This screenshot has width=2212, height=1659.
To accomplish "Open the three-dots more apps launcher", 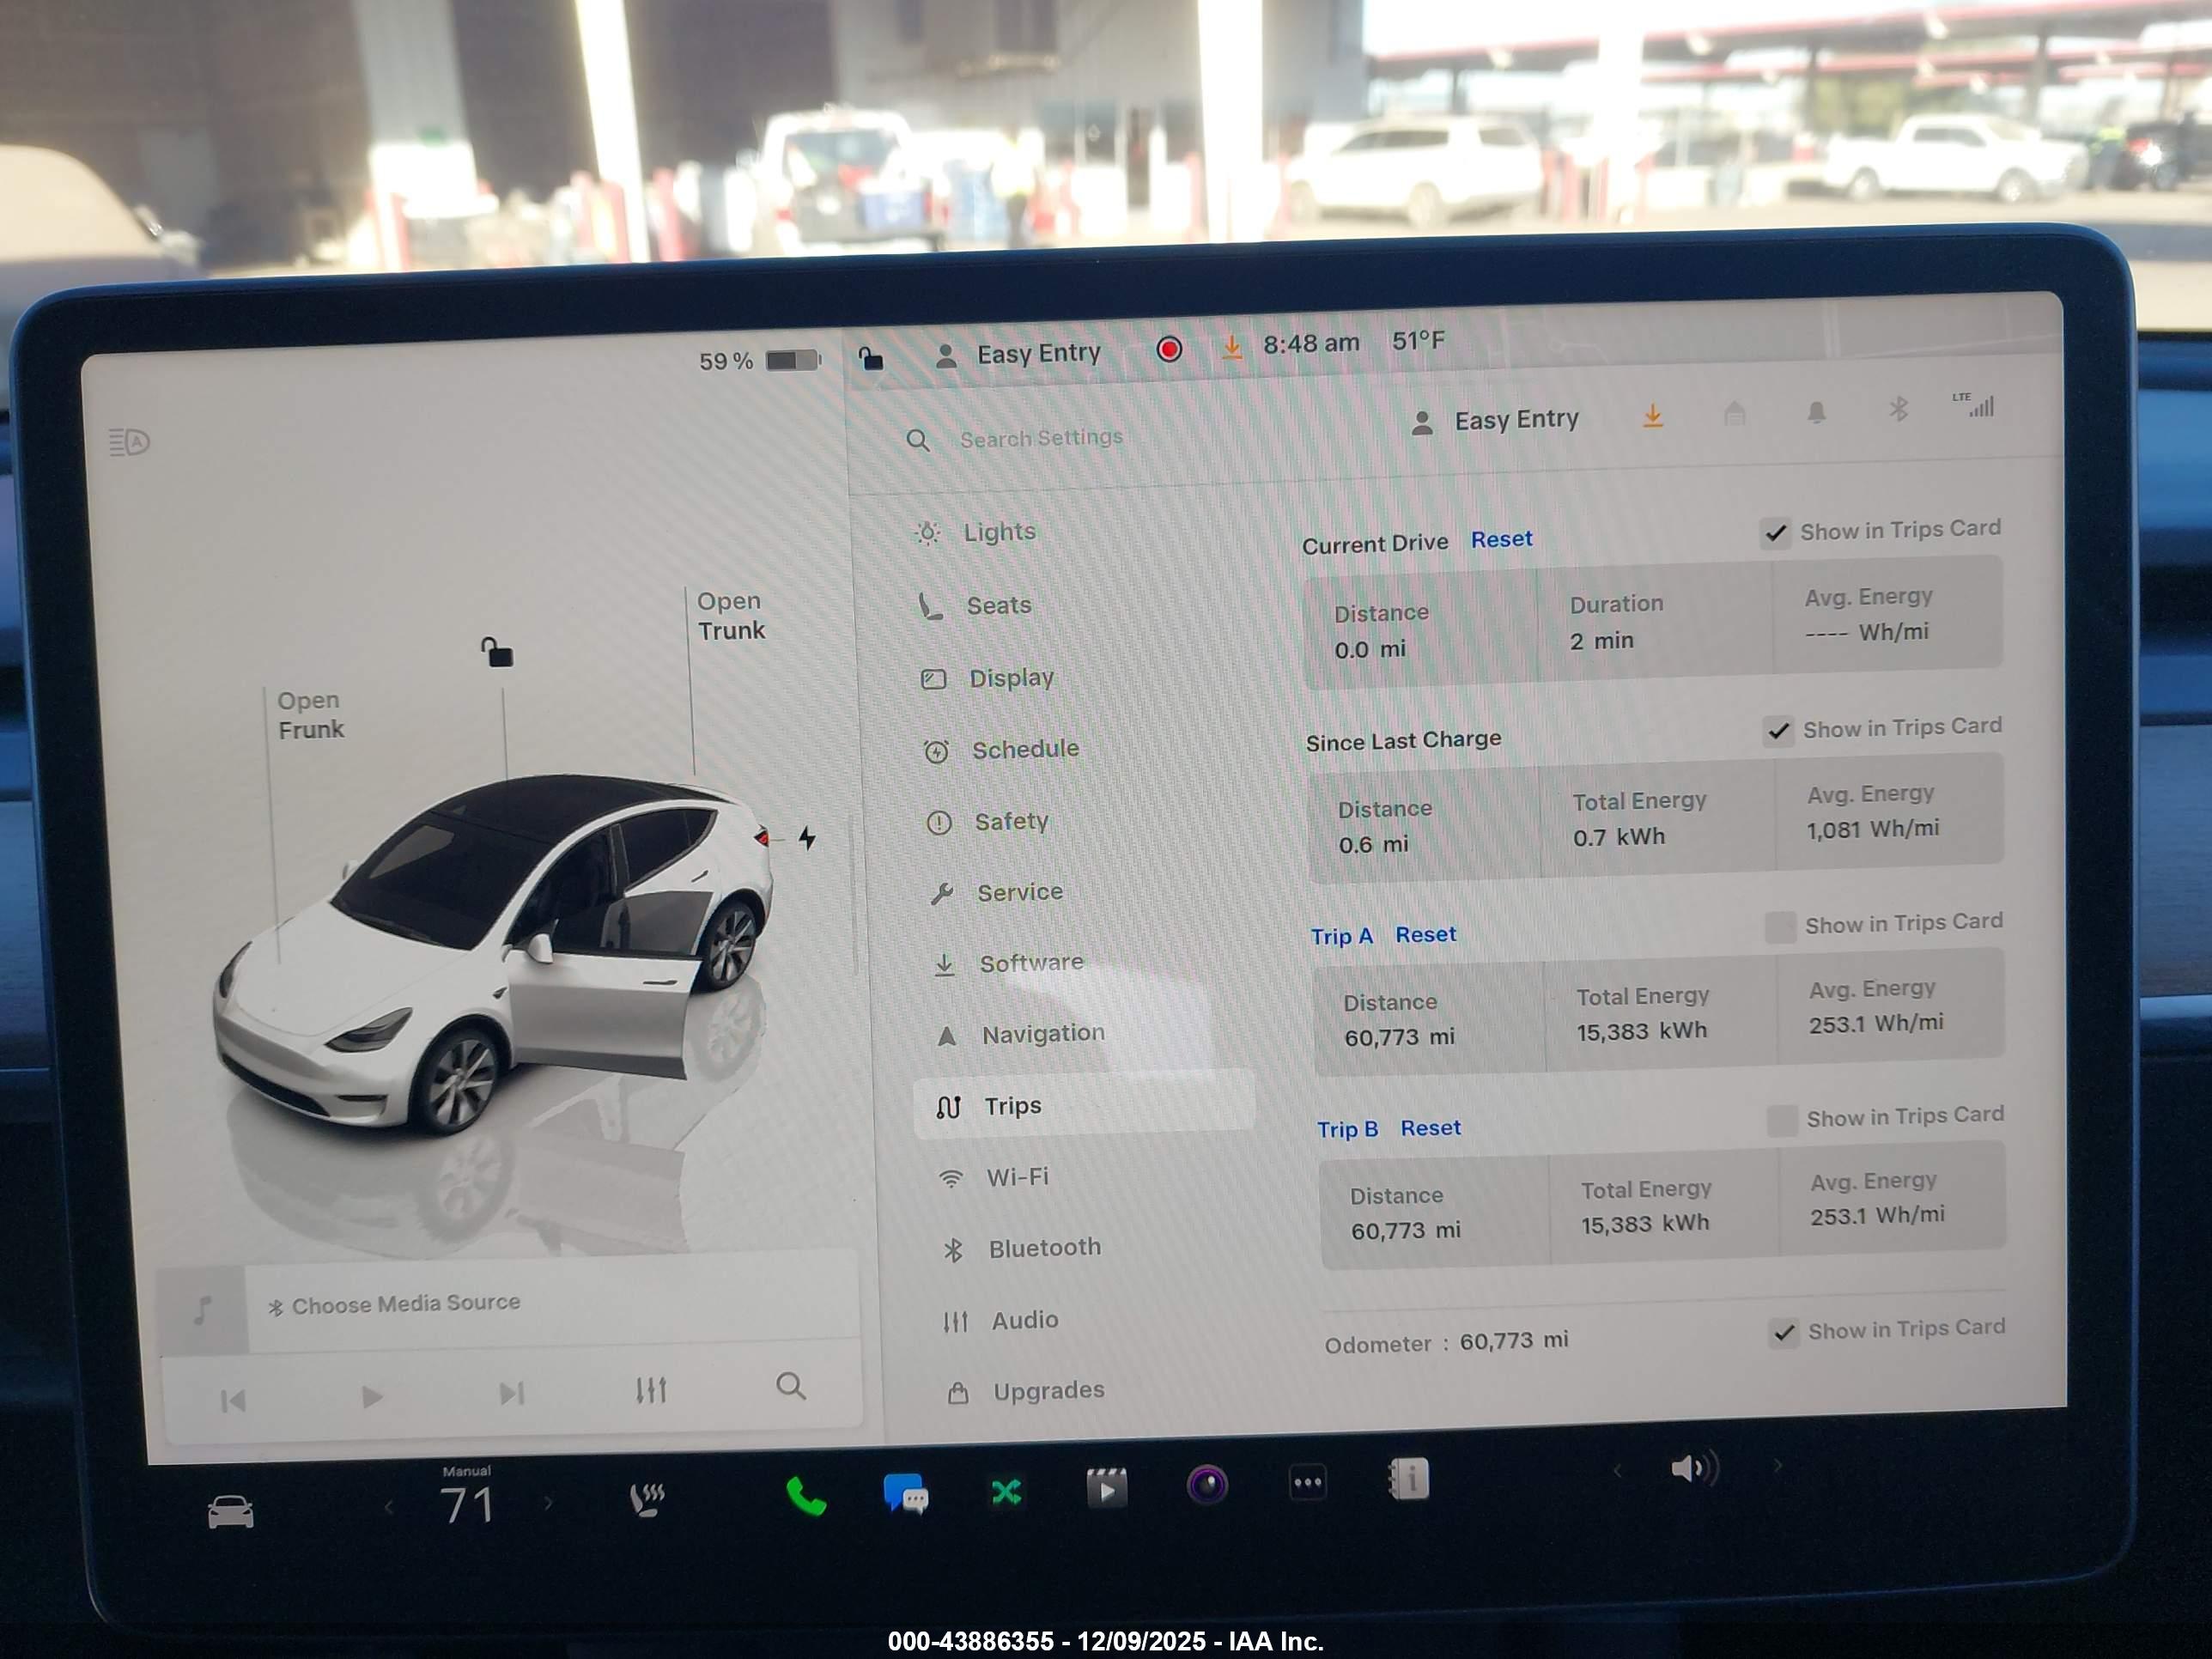I will [1308, 1482].
